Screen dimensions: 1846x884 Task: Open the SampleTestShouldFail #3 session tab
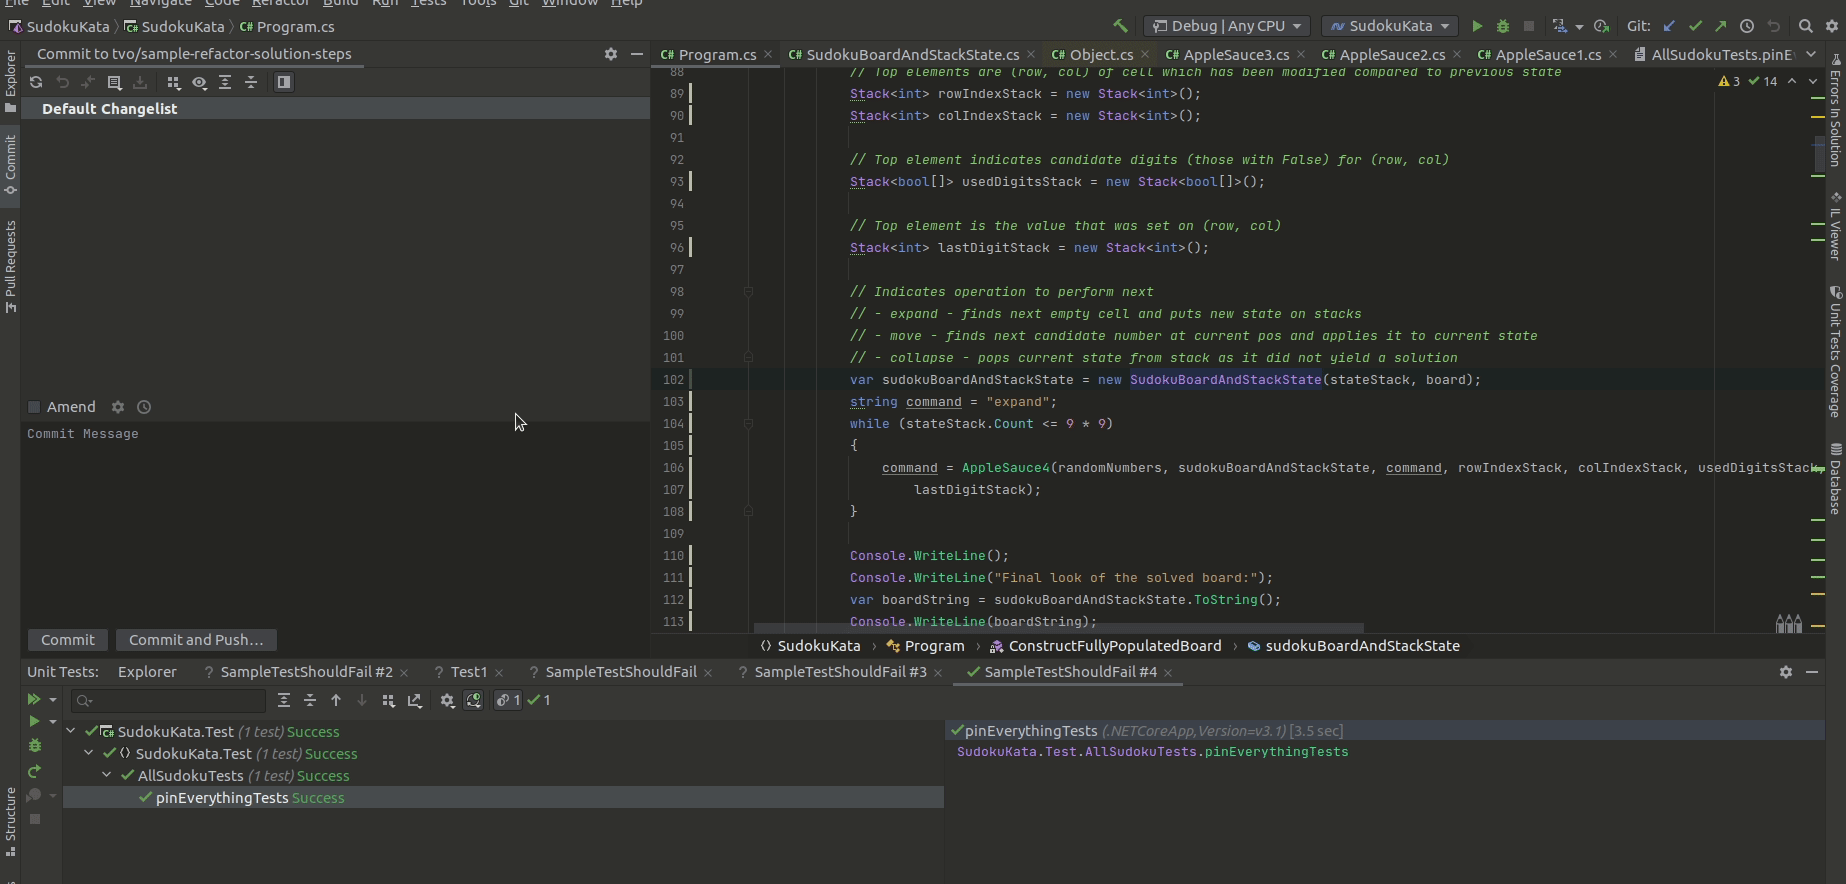(x=839, y=672)
